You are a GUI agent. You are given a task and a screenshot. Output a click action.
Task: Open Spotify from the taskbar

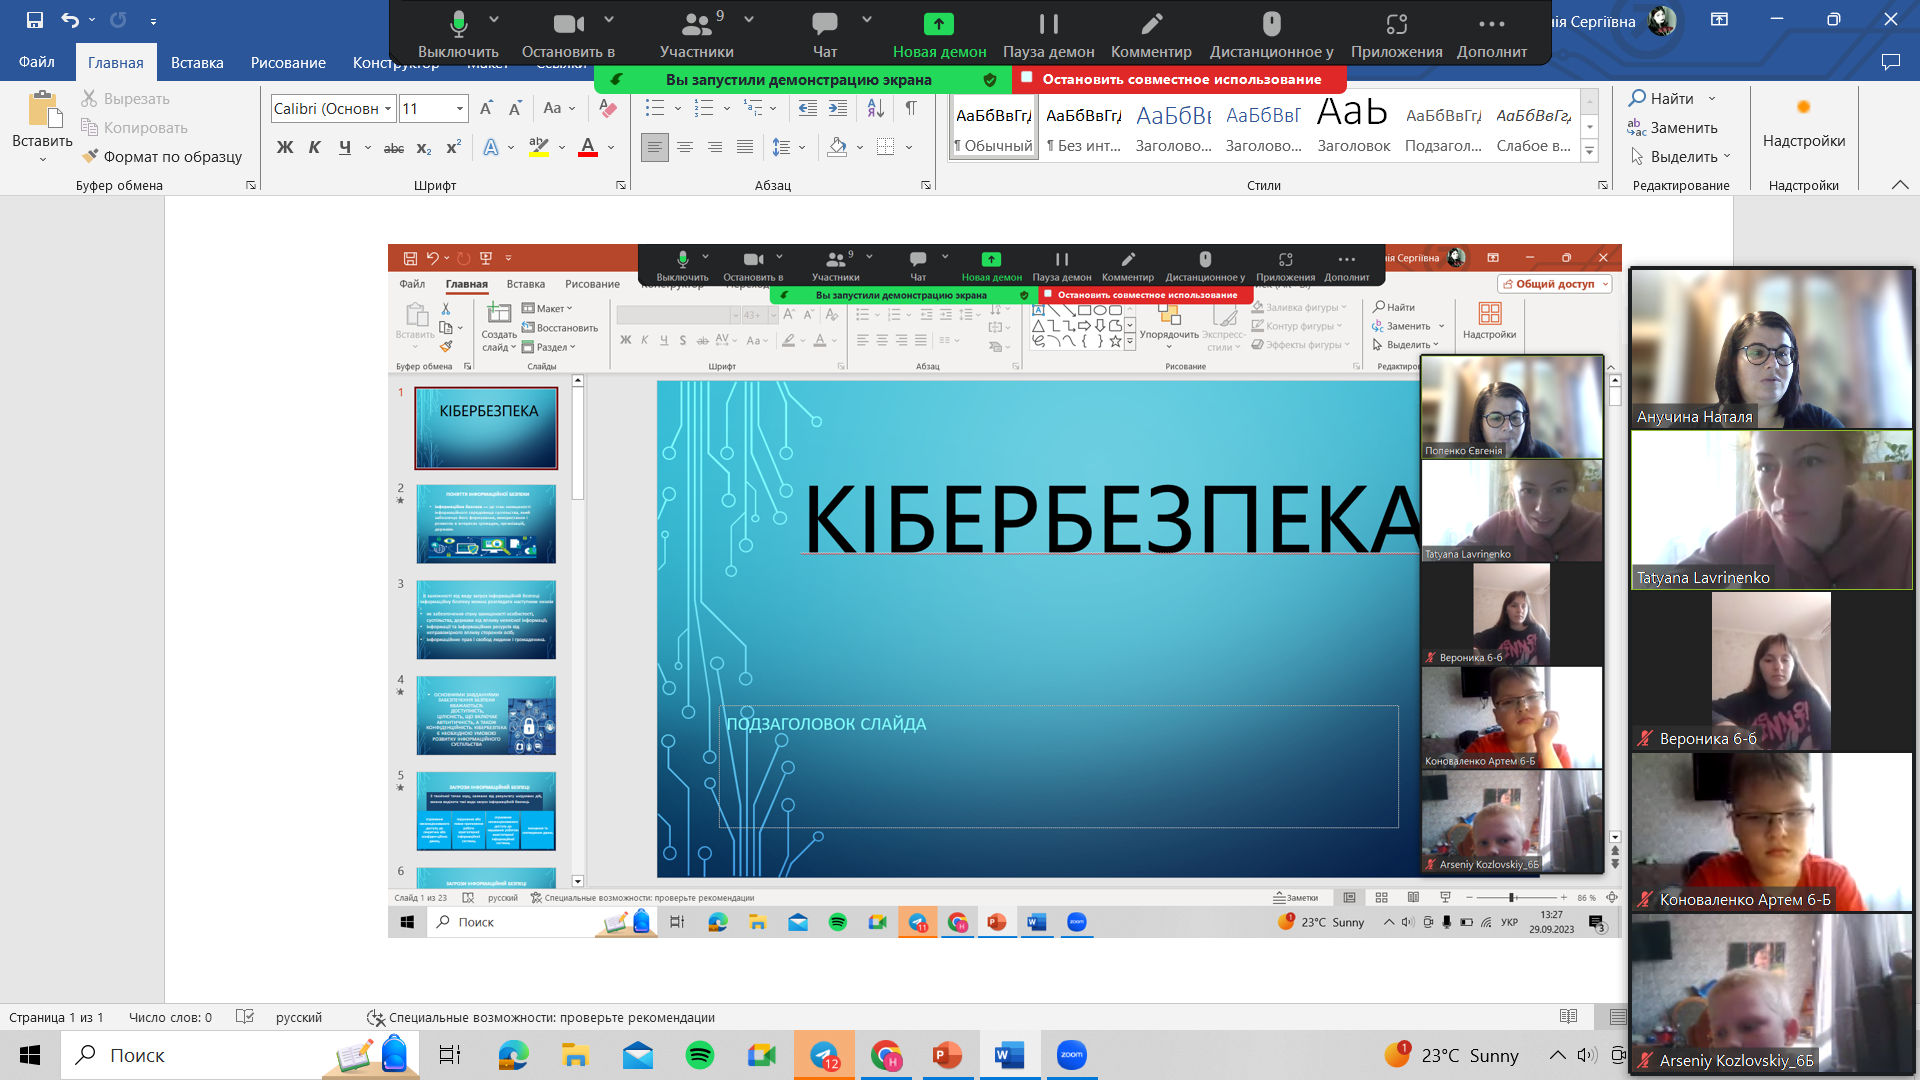[x=700, y=1055]
